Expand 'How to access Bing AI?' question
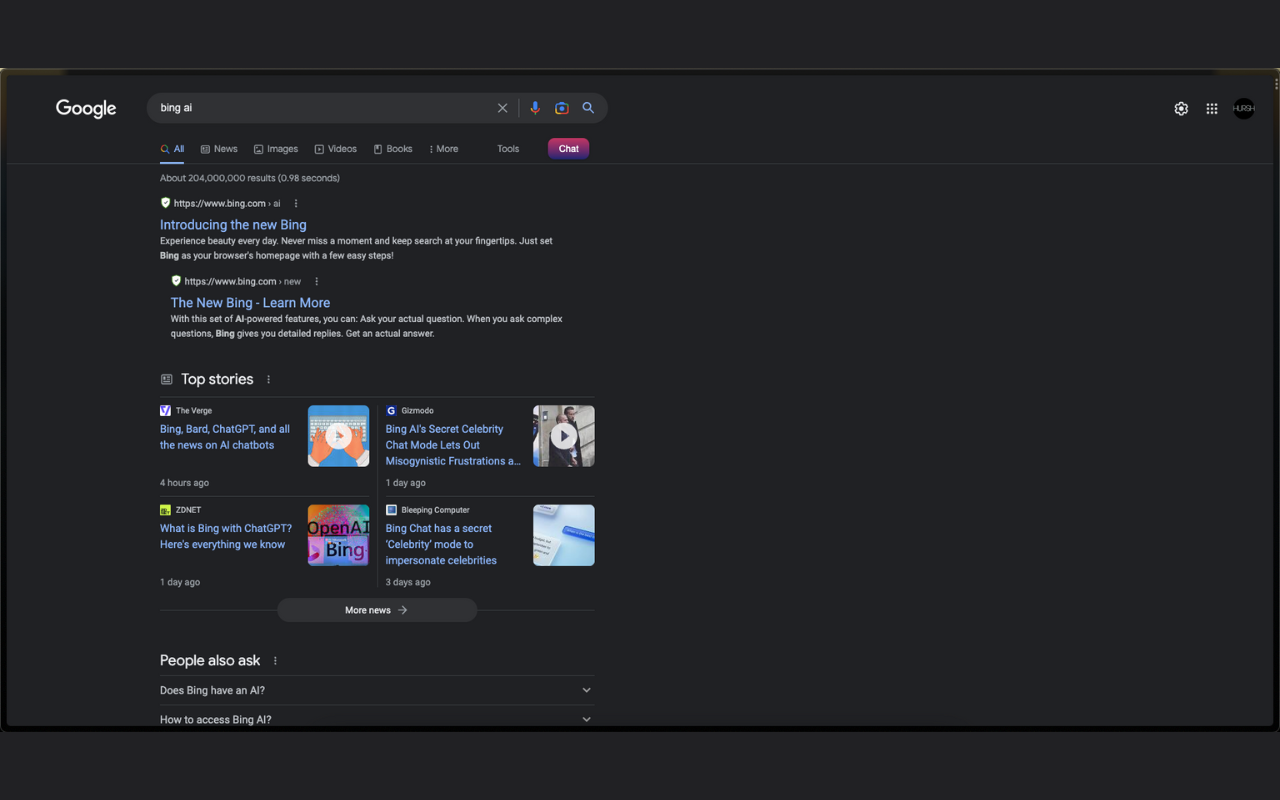The image size is (1280, 800). (377, 719)
